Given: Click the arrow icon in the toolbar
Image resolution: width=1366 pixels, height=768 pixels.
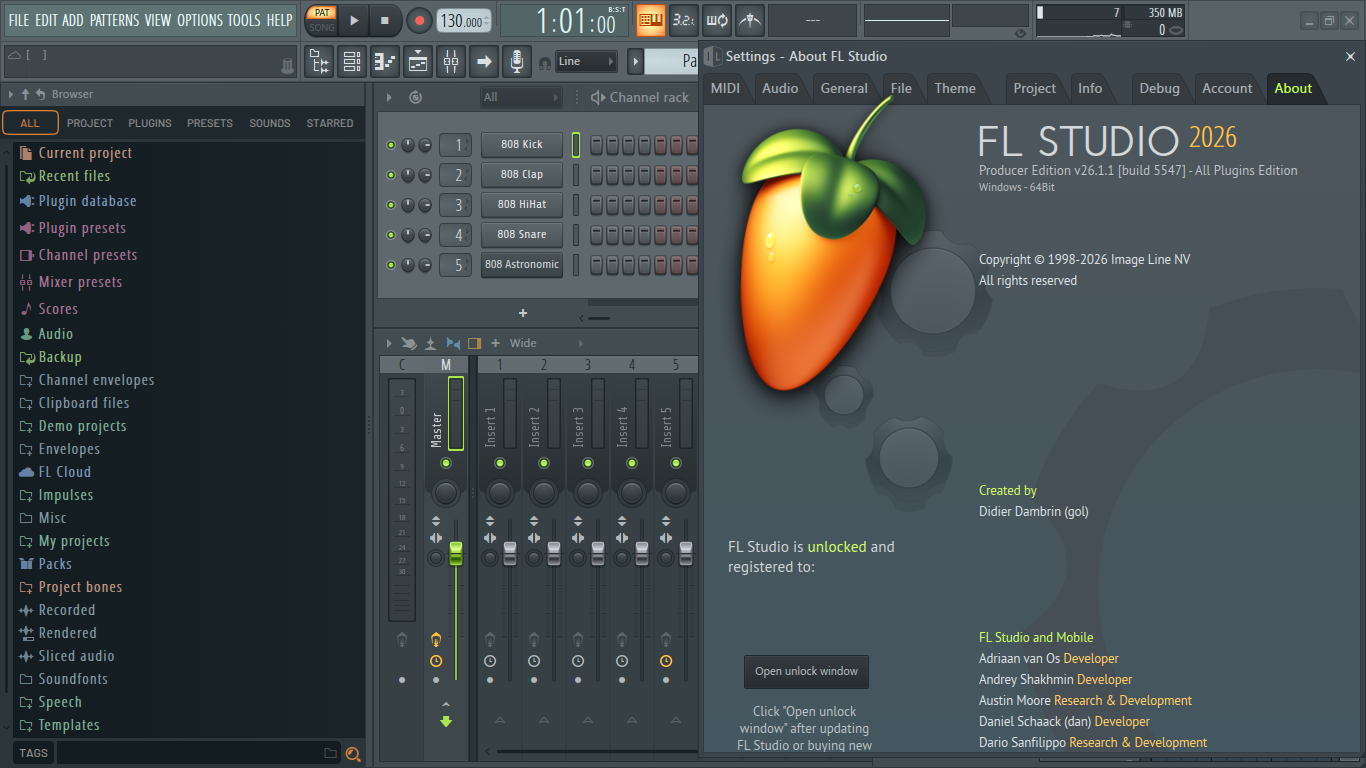Looking at the screenshot, I should (484, 62).
